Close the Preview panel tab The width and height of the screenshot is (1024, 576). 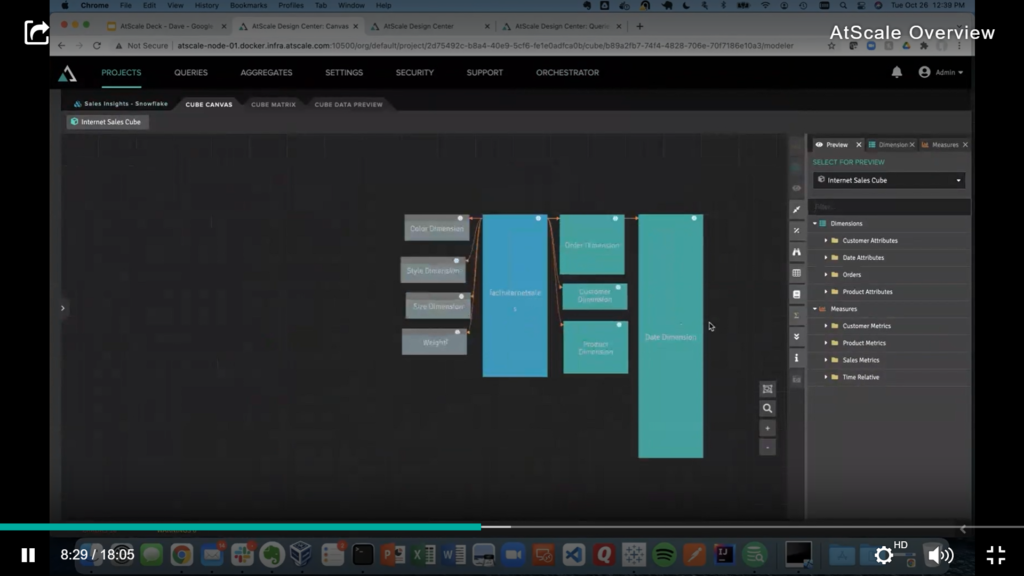pos(859,145)
